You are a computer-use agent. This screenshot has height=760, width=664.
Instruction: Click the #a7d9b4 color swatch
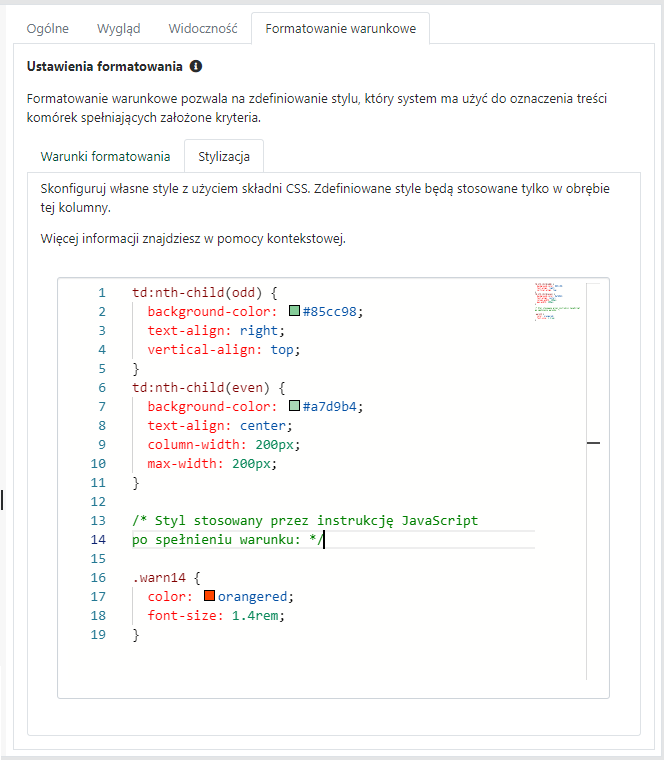point(294,406)
